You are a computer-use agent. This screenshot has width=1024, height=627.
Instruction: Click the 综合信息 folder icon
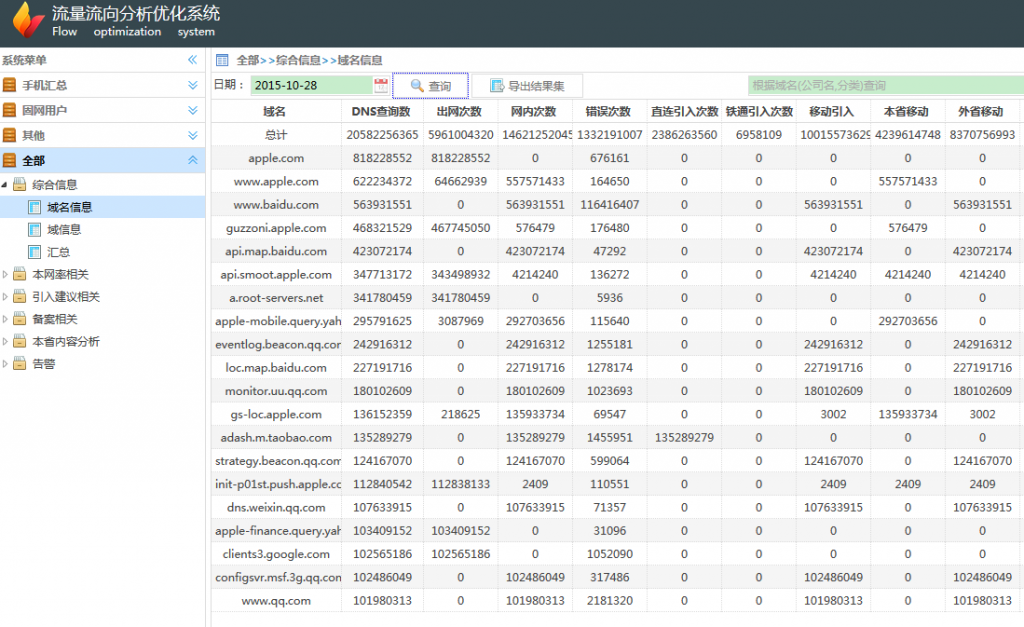[x=20, y=184]
